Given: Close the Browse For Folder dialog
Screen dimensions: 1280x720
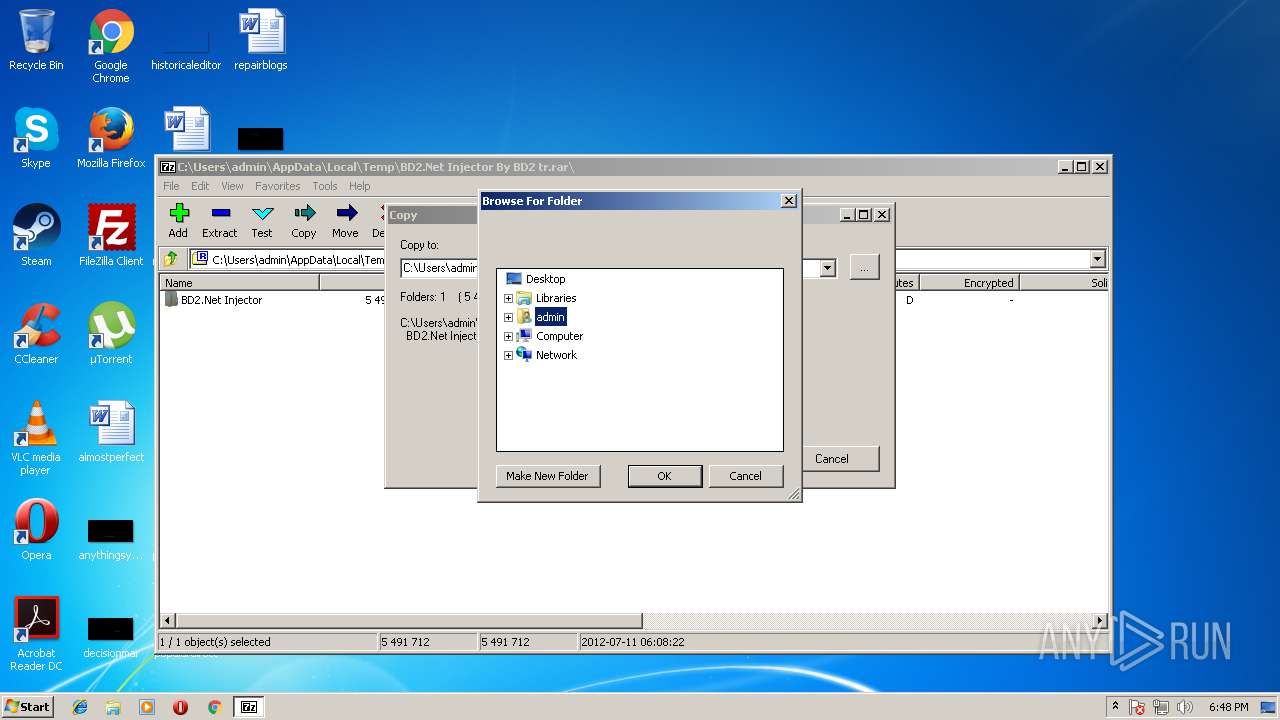Looking at the screenshot, I should click(788, 201).
